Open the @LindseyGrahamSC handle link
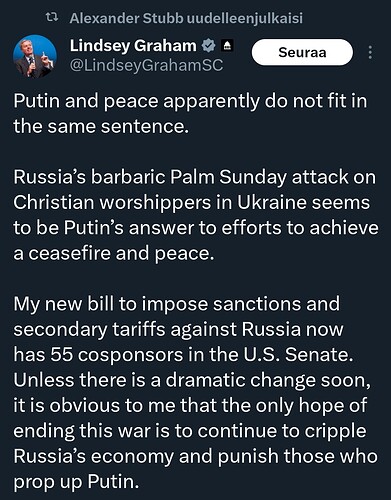The width and height of the screenshot is (391, 500). pos(146,65)
